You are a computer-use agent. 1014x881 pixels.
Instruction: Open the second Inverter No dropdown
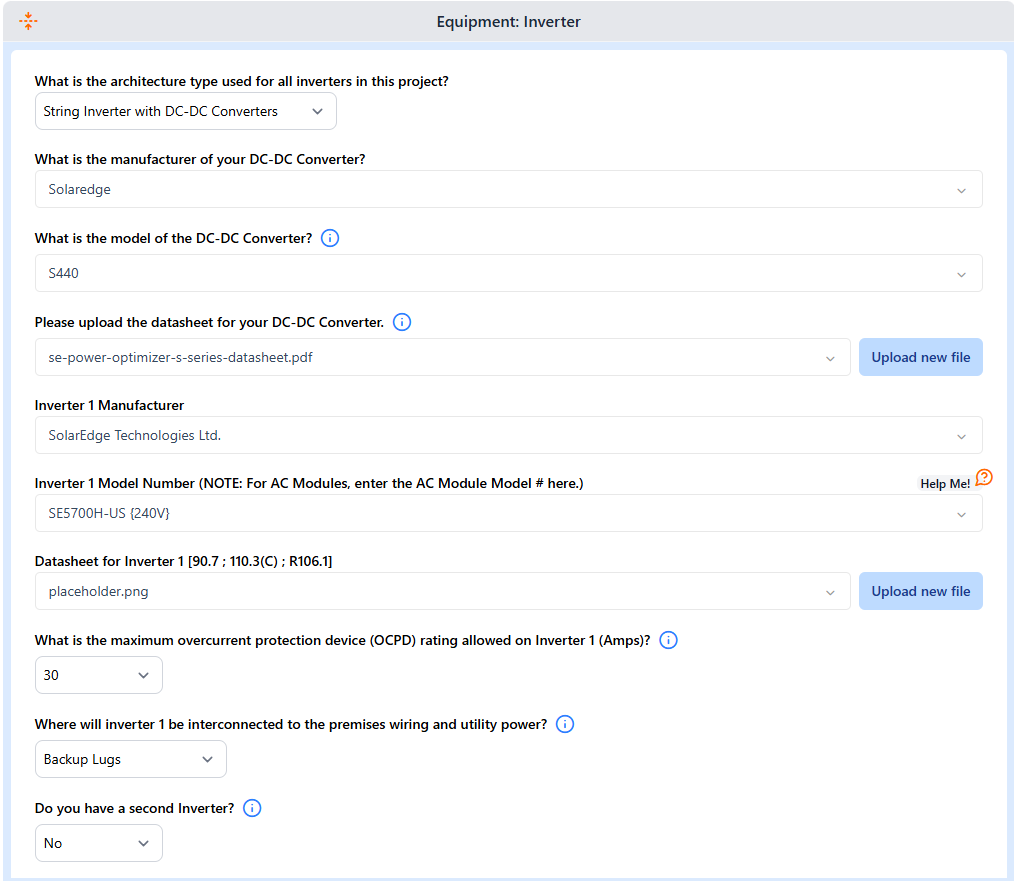pyautogui.click(x=98, y=843)
